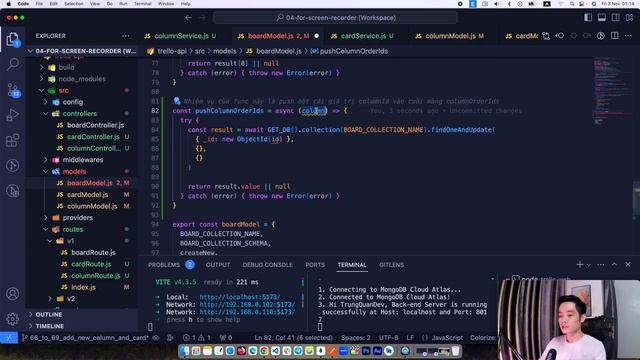Viewport: 640px width, 360px height.
Task: Open the PROBLEMS panel tab
Action: [164, 264]
